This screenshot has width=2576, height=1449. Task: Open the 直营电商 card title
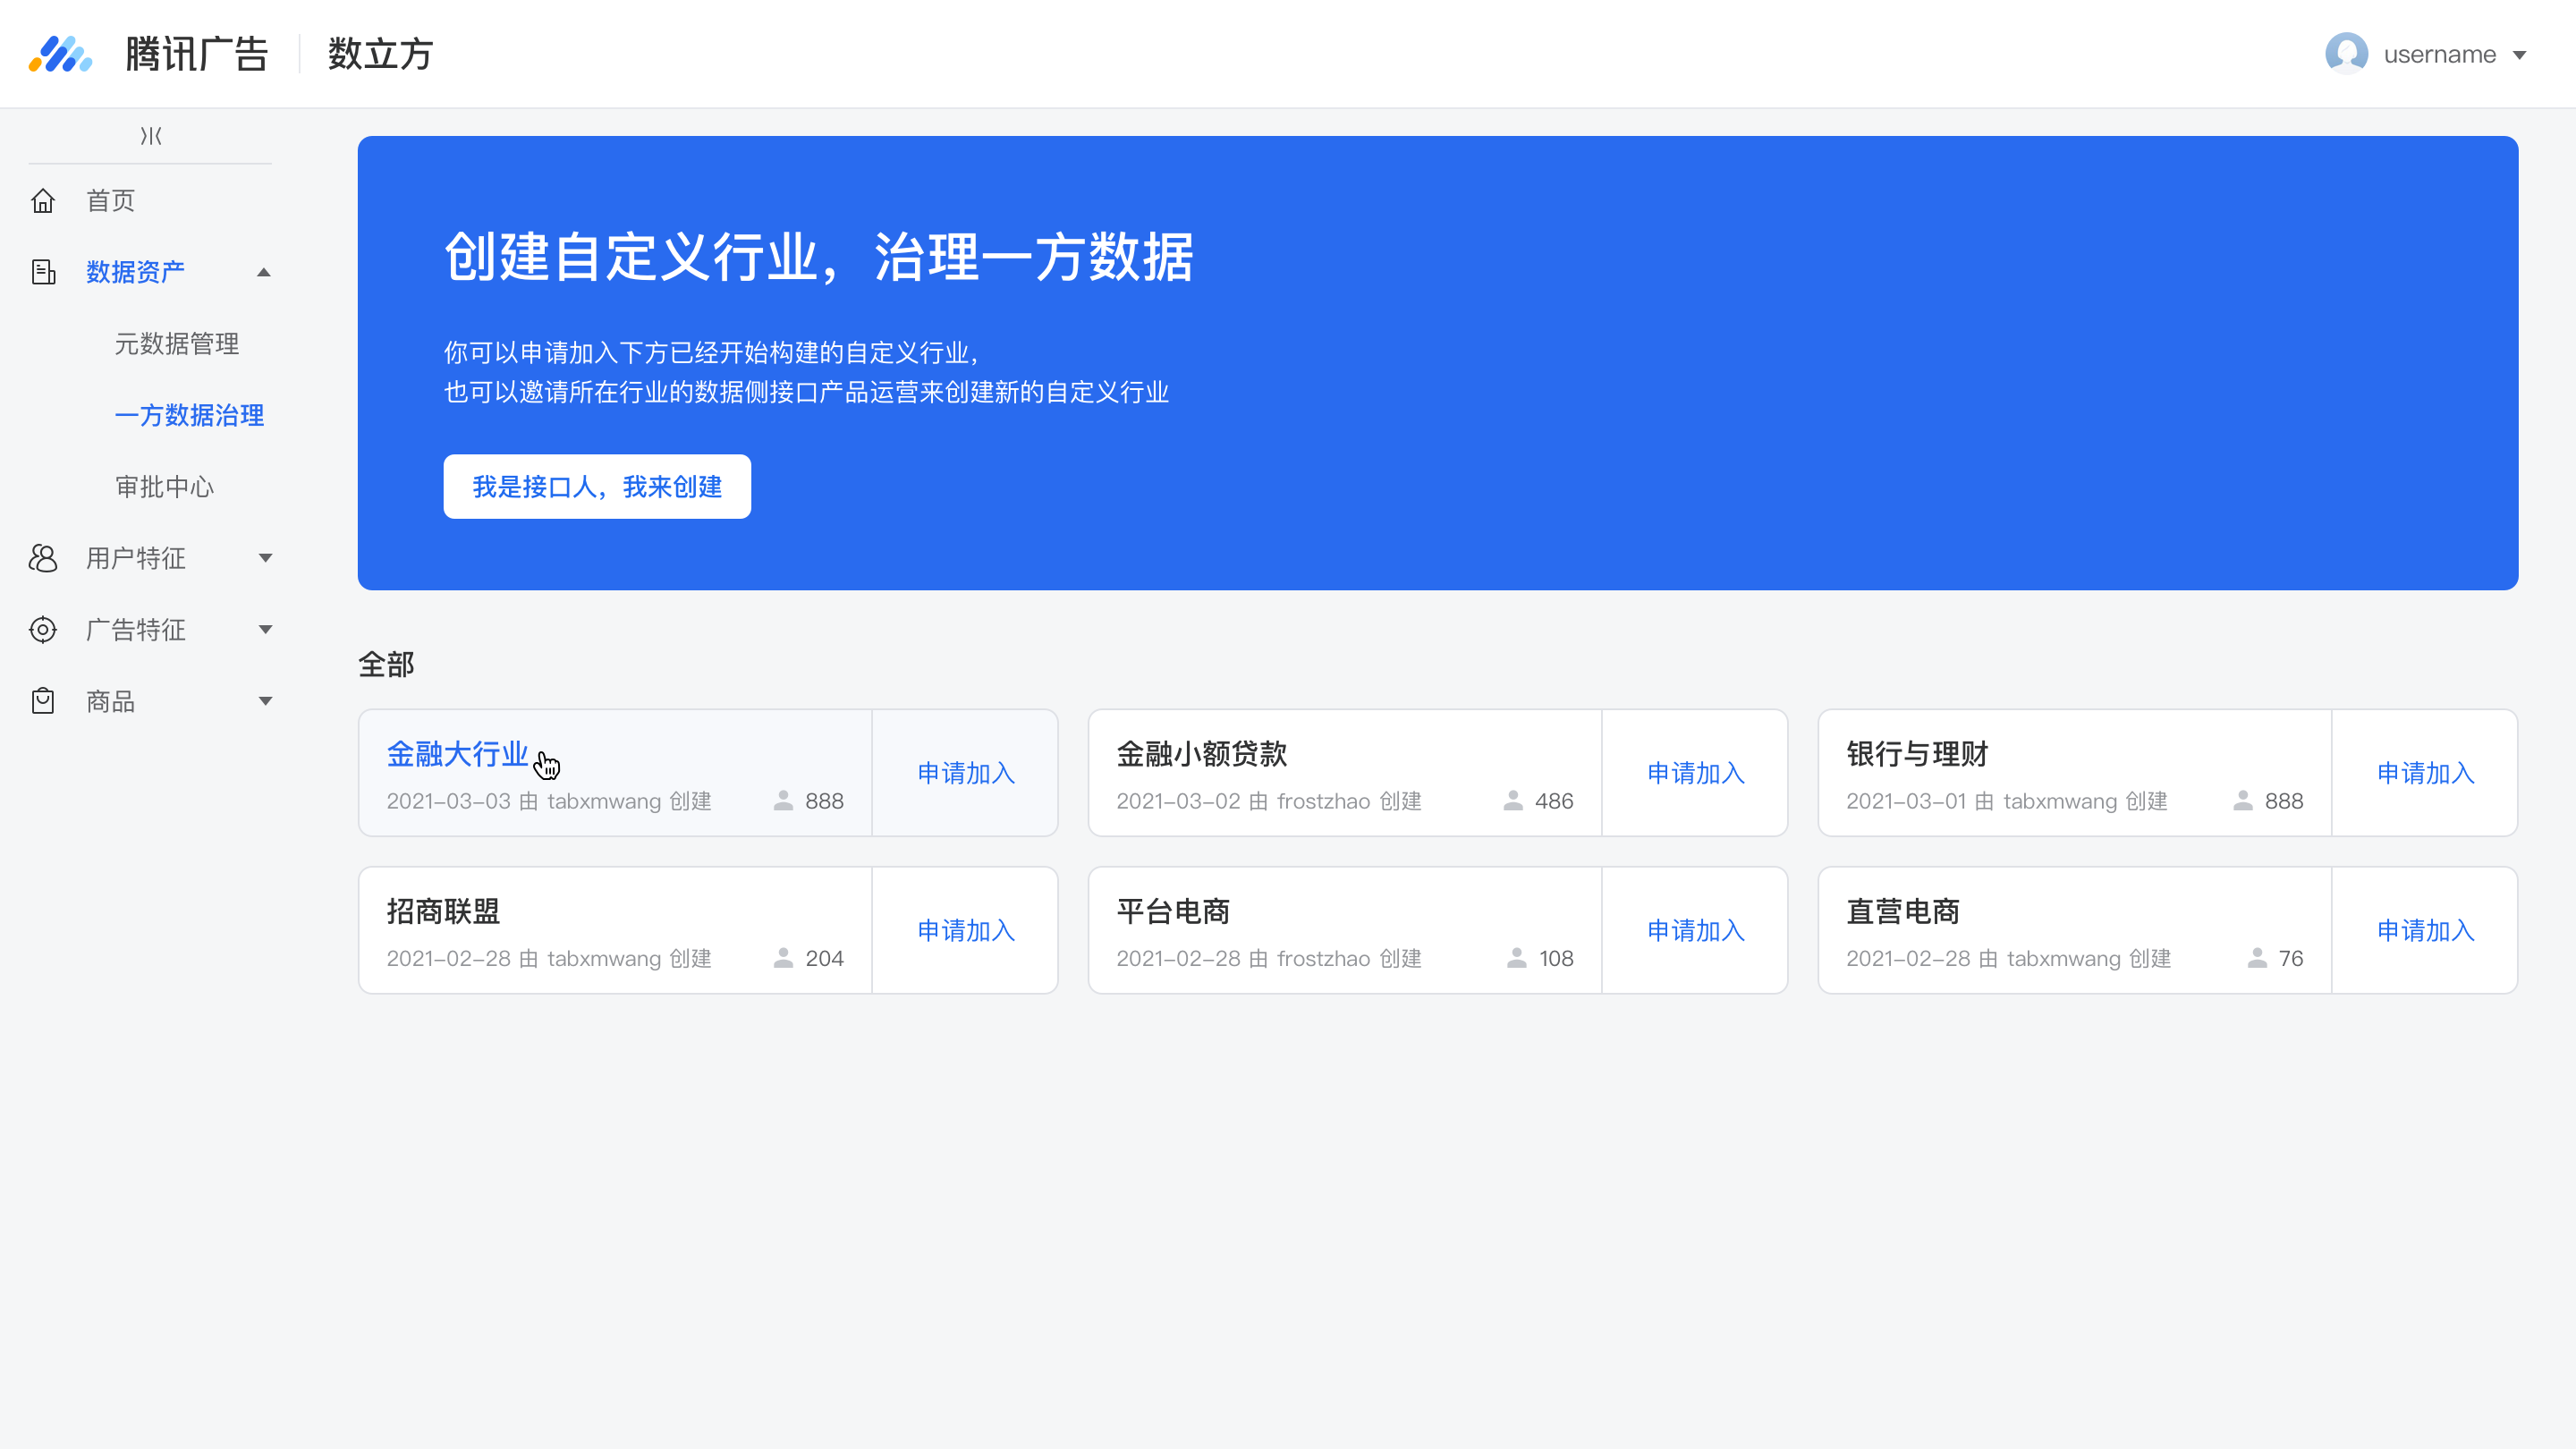pos(1903,911)
